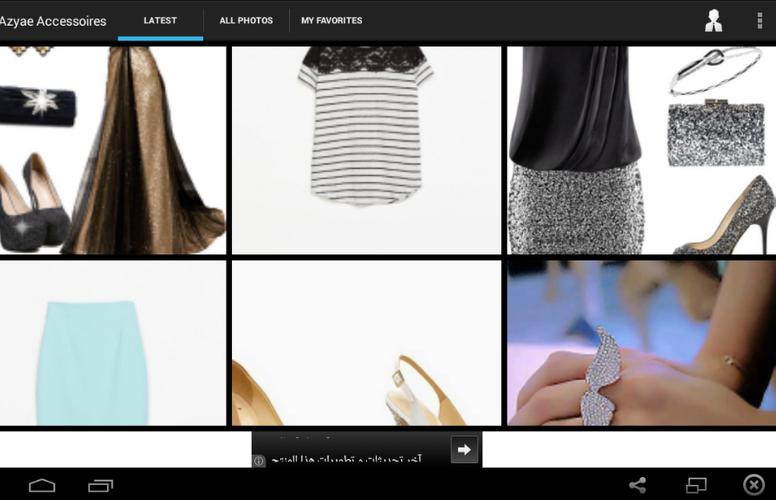Tap the Android home button
This screenshot has height=500, width=776.
[x=42, y=485]
